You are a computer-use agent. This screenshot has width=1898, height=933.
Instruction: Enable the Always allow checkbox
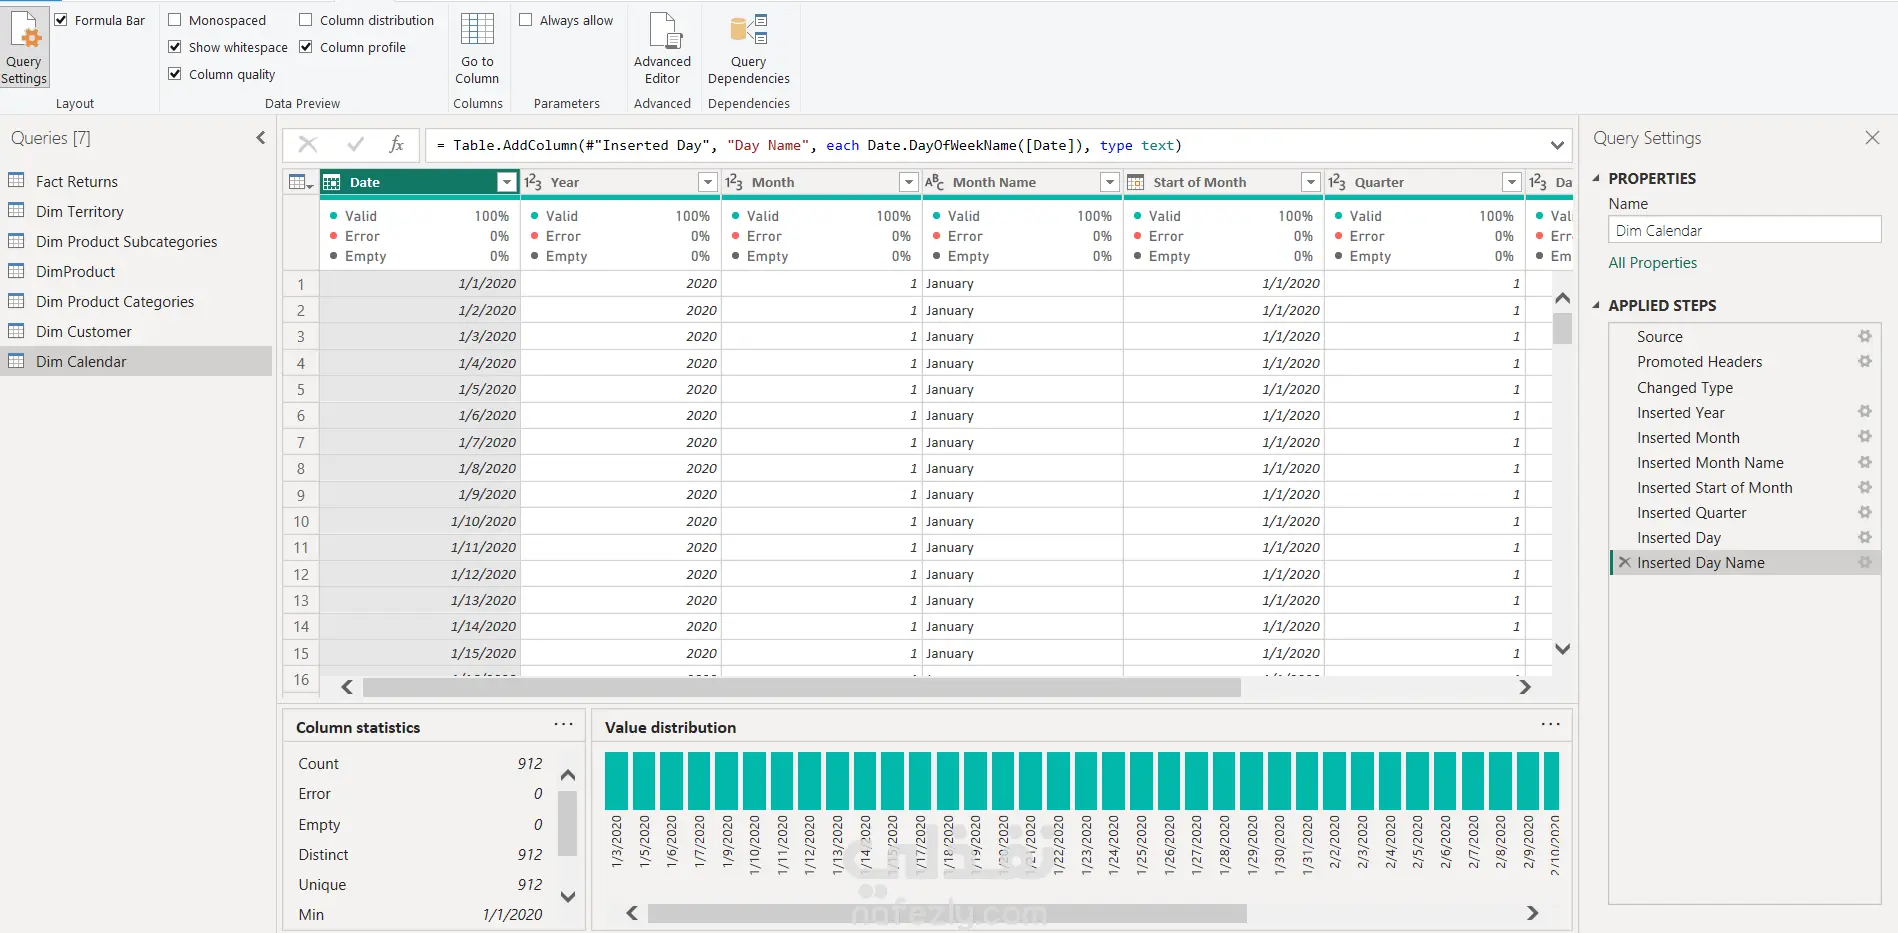(x=526, y=20)
